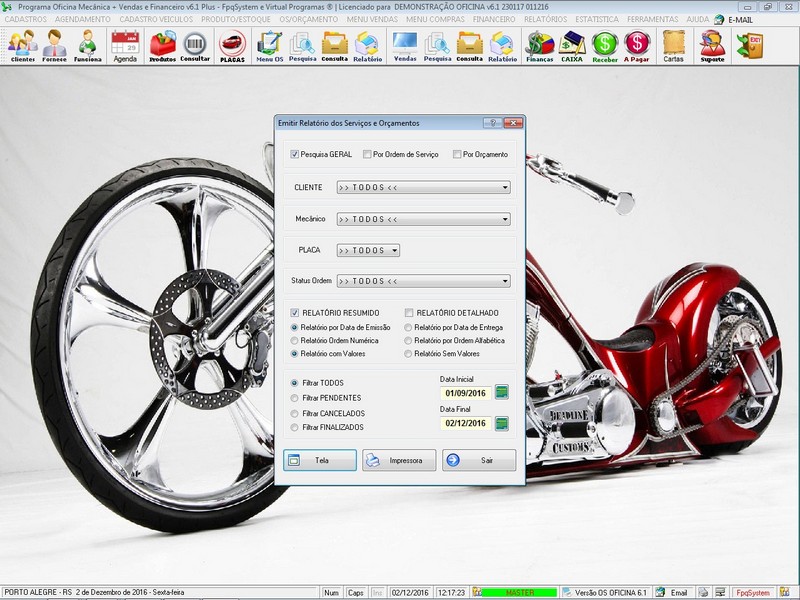
Task: Select Filtrar PENDENTES radio button
Action: 294,398
